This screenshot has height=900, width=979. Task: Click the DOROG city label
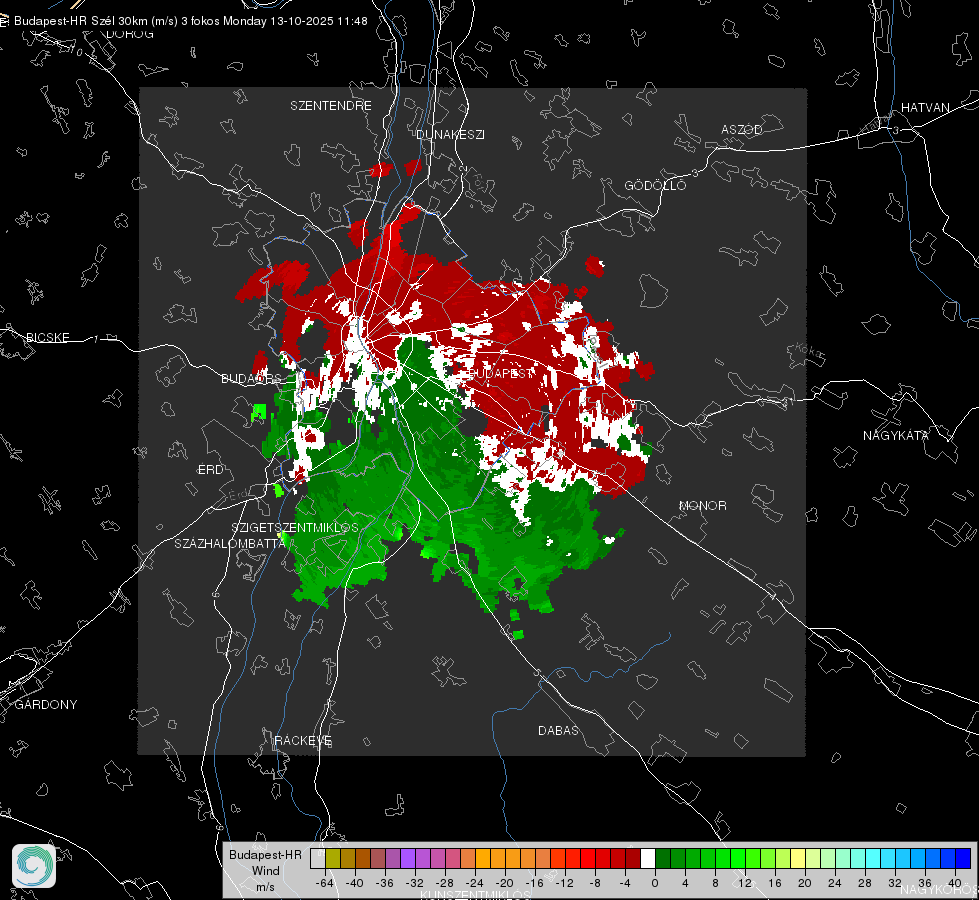pos(130,34)
